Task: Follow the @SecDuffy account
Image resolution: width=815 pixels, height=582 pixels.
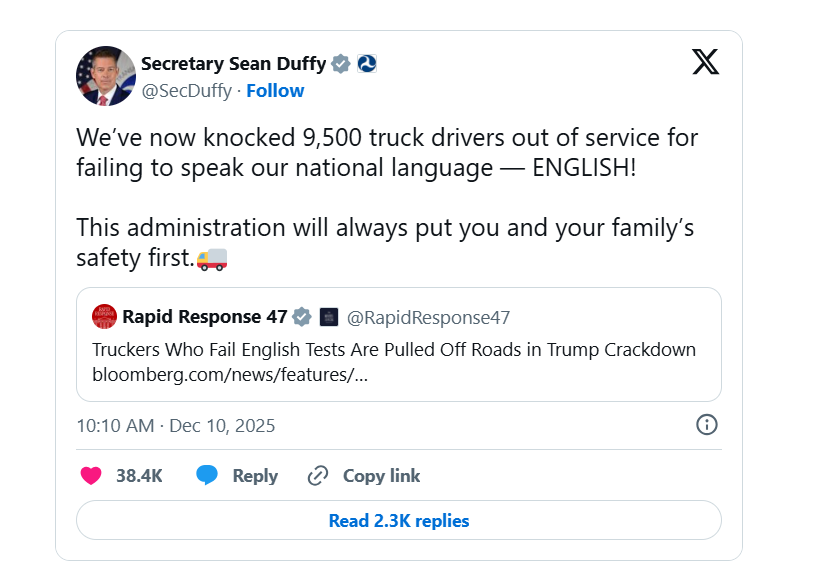Action: pyautogui.click(x=275, y=91)
